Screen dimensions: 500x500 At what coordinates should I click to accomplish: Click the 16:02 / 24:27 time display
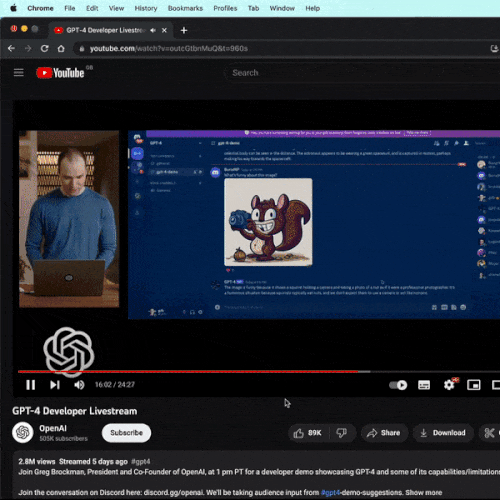click(x=115, y=385)
